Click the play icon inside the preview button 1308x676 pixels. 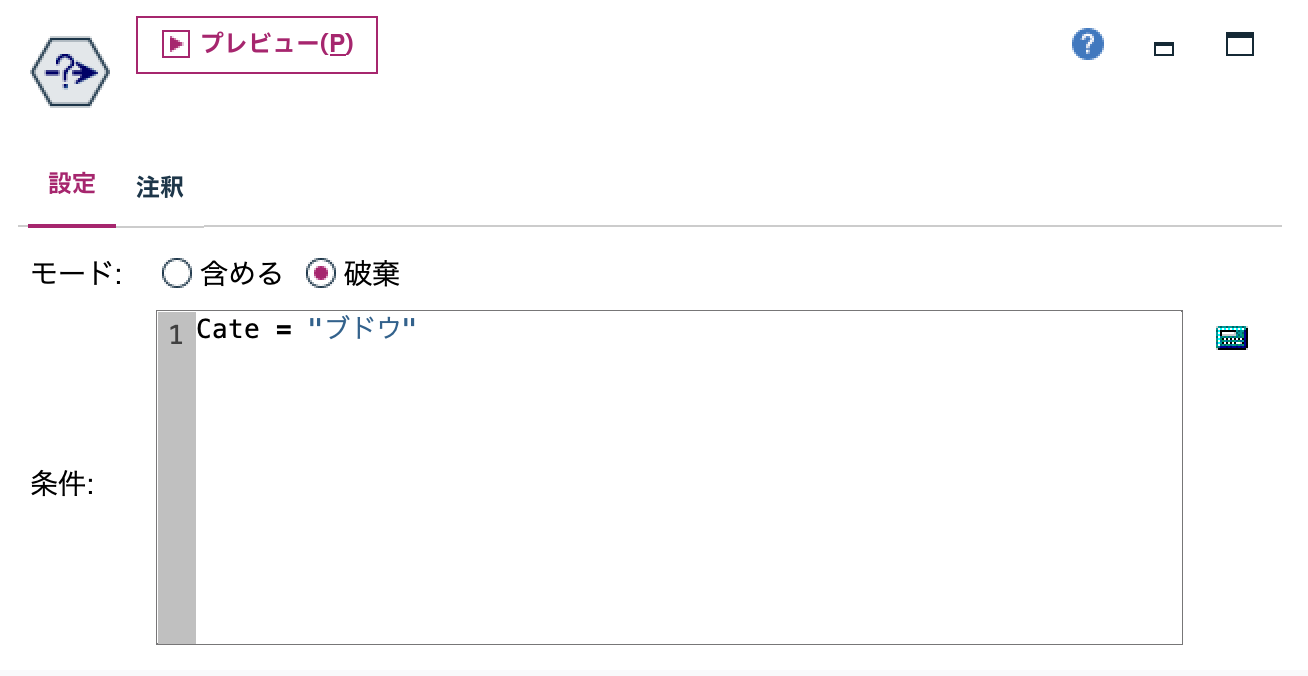pyautogui.click(x=175, y=45)
